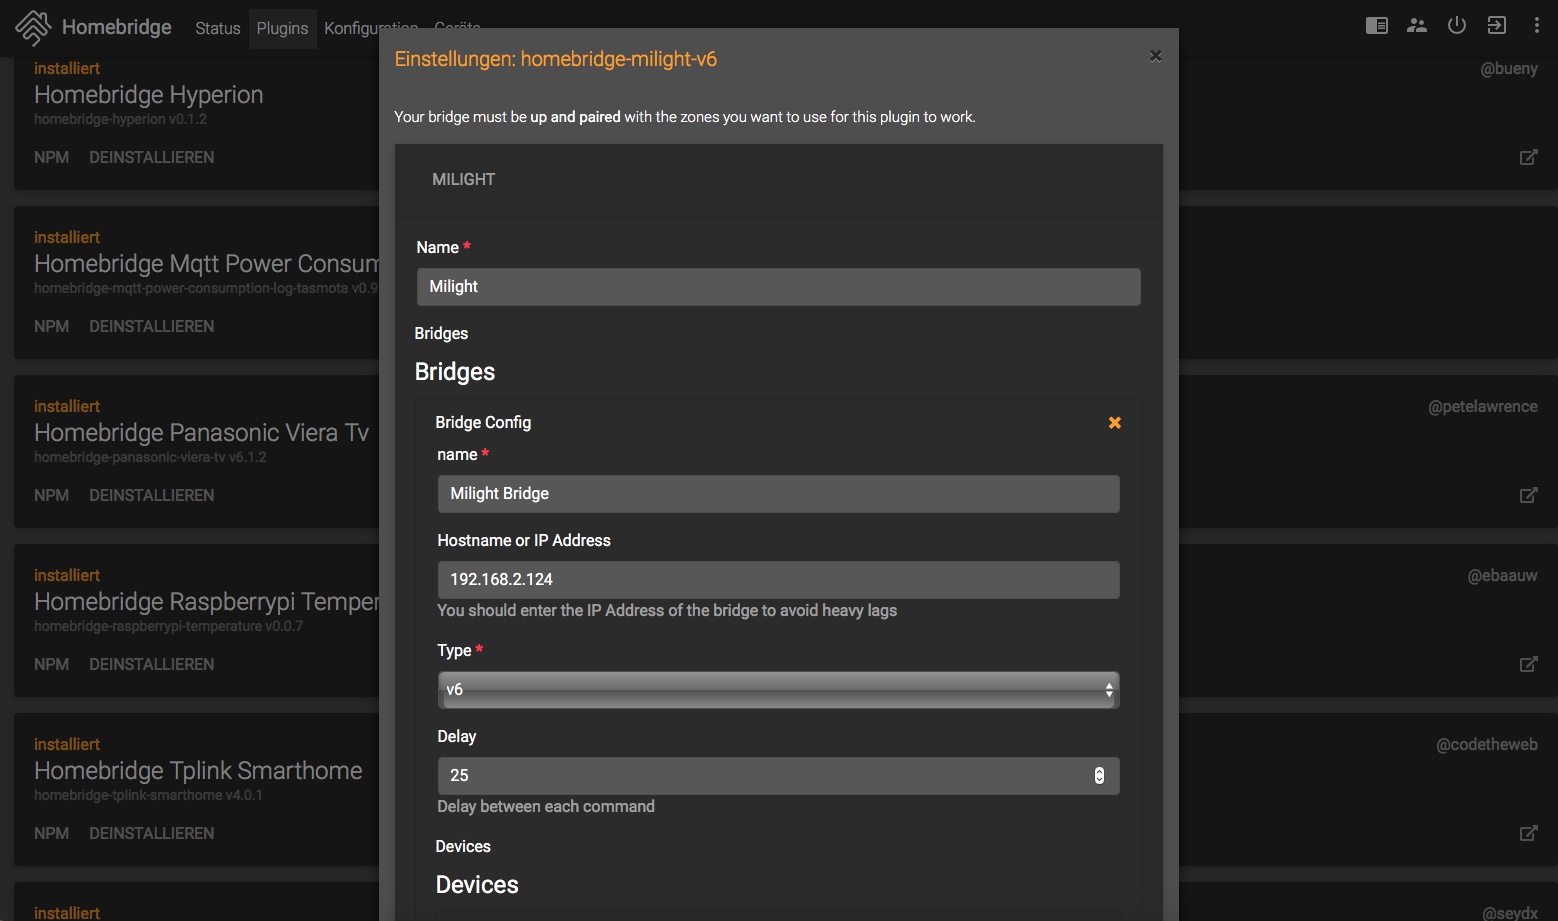Open external link for Homebridge Hyperion
This screenshot has width=1558, height=921.
pos(1528,157)
